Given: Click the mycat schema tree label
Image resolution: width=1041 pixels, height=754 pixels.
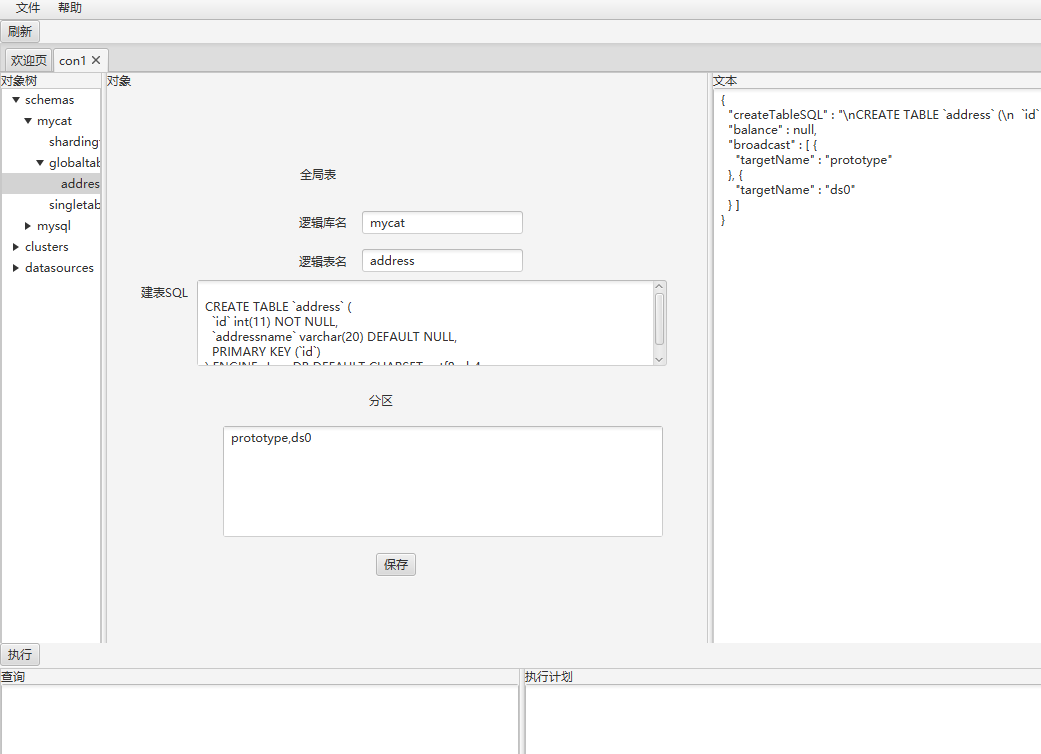Looking at the screenshot, I should click(x=54, y=121).
